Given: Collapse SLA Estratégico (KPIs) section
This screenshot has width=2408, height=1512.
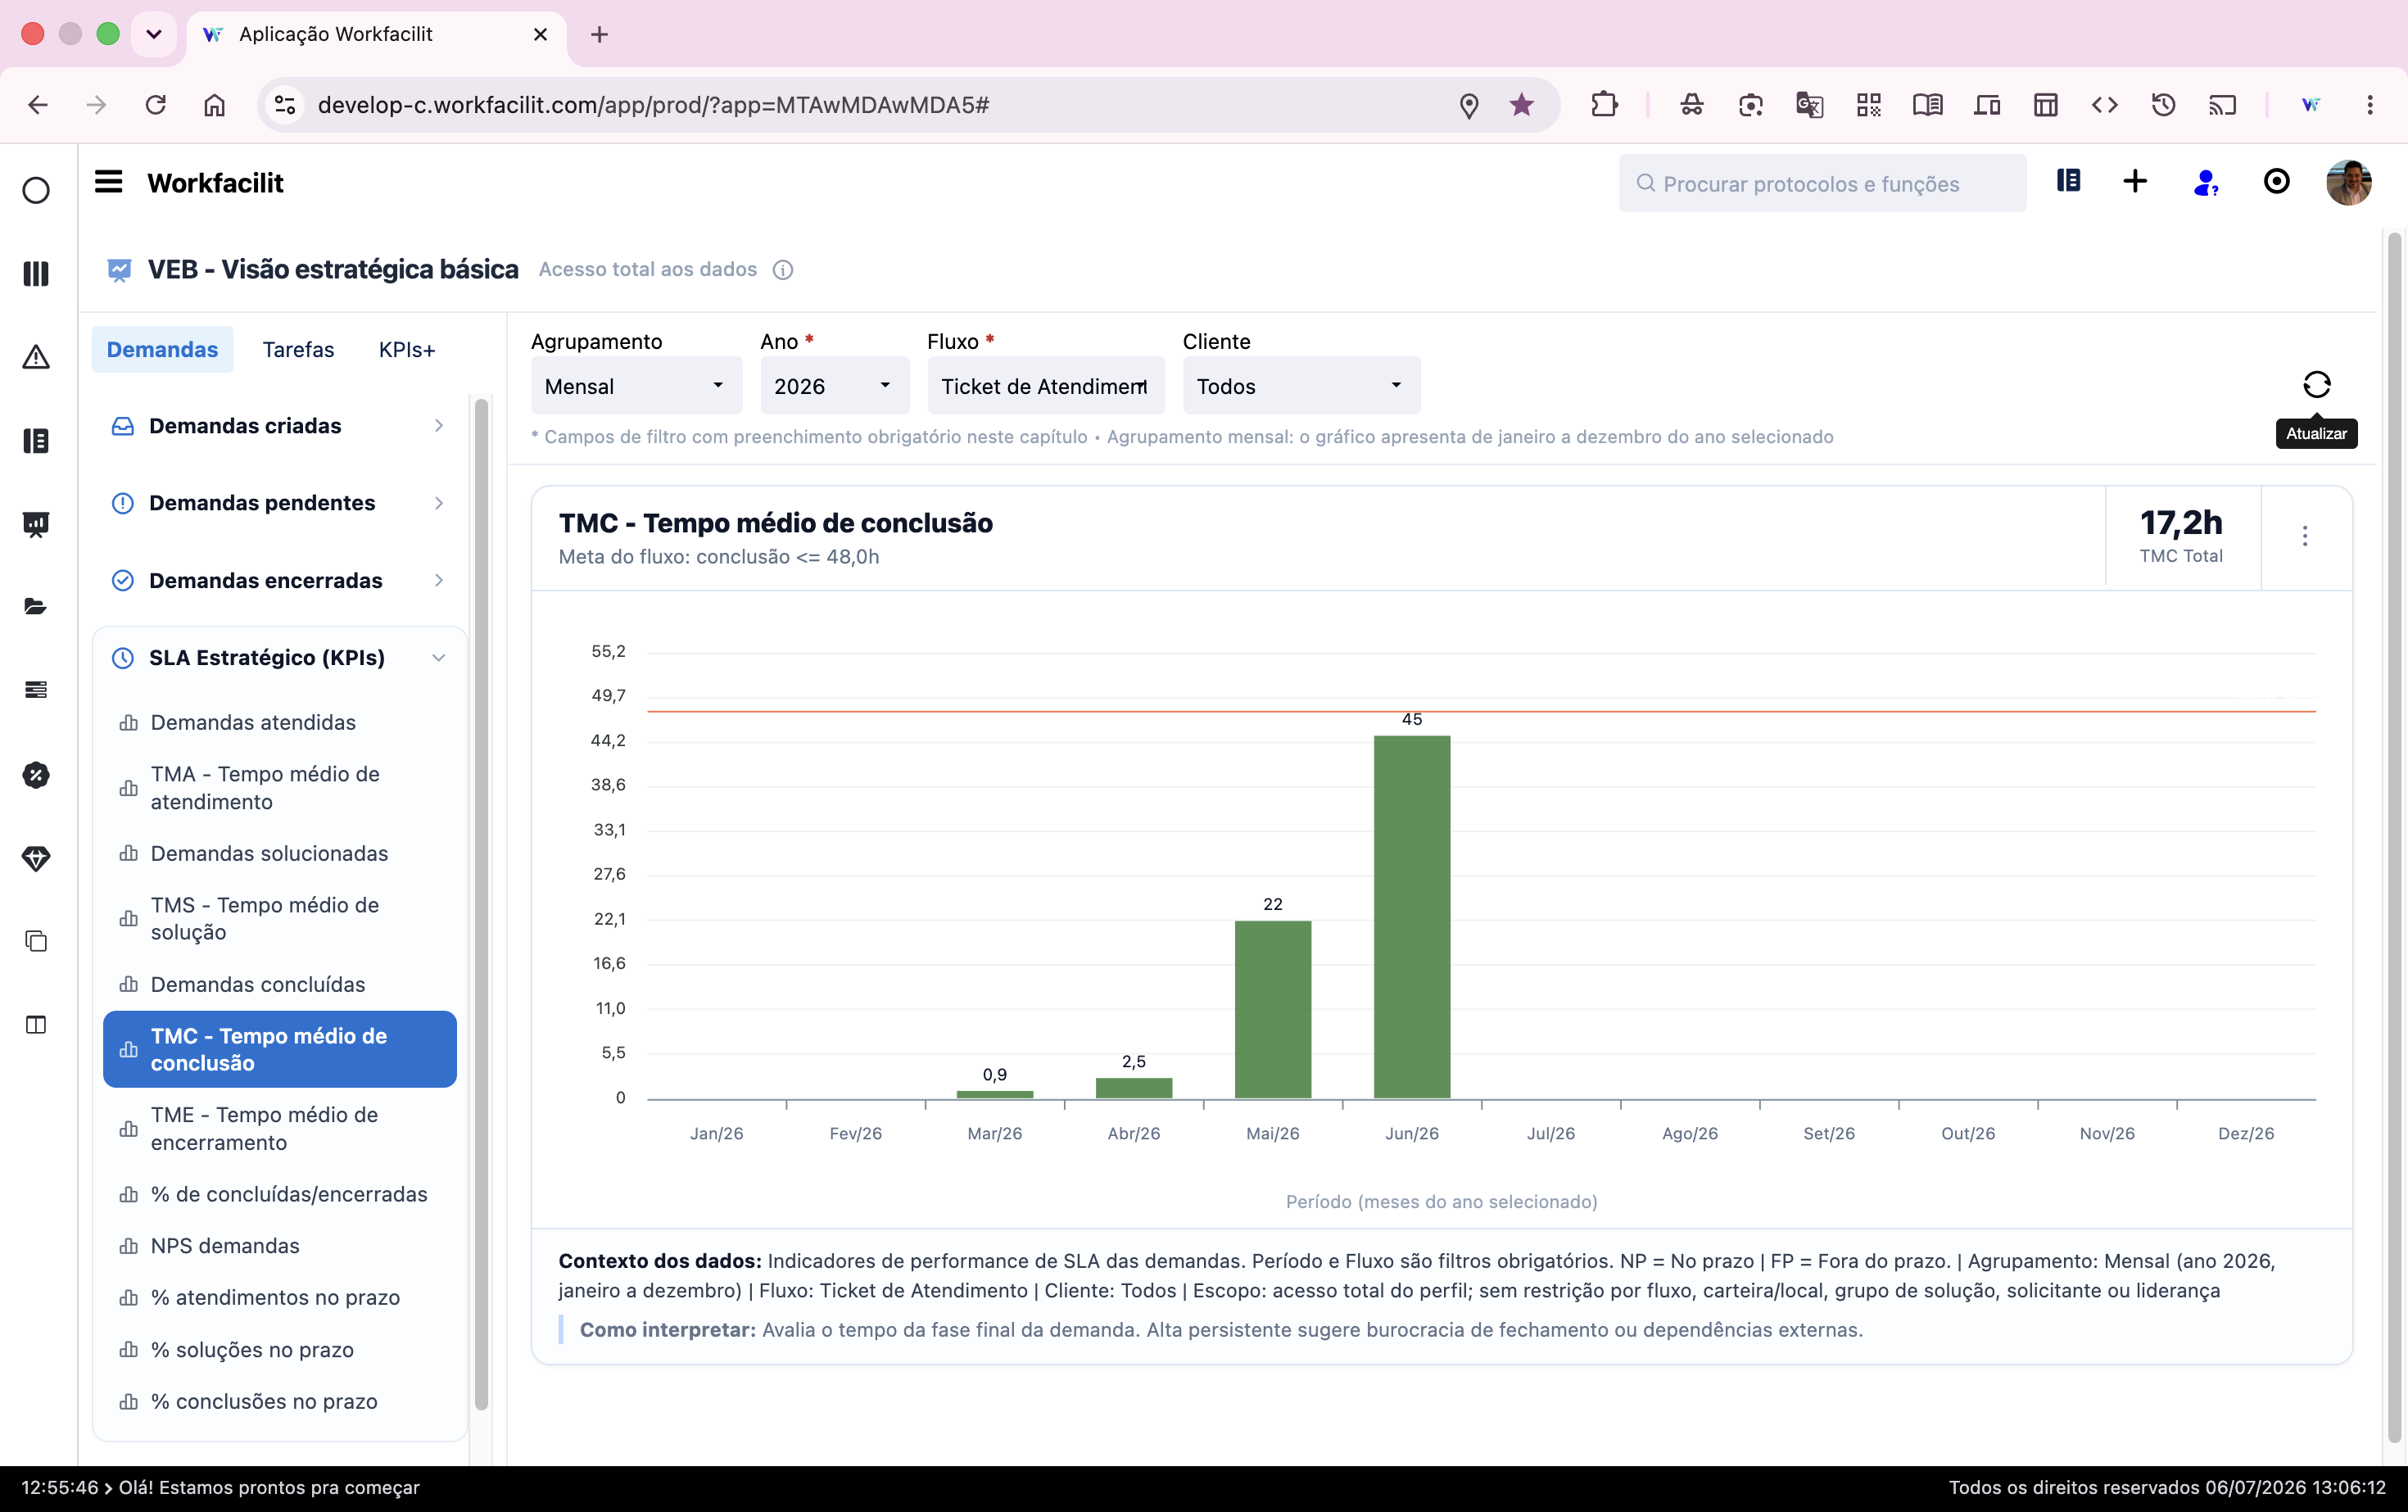Looking at the screenshot, I should (x=279, y=658).
